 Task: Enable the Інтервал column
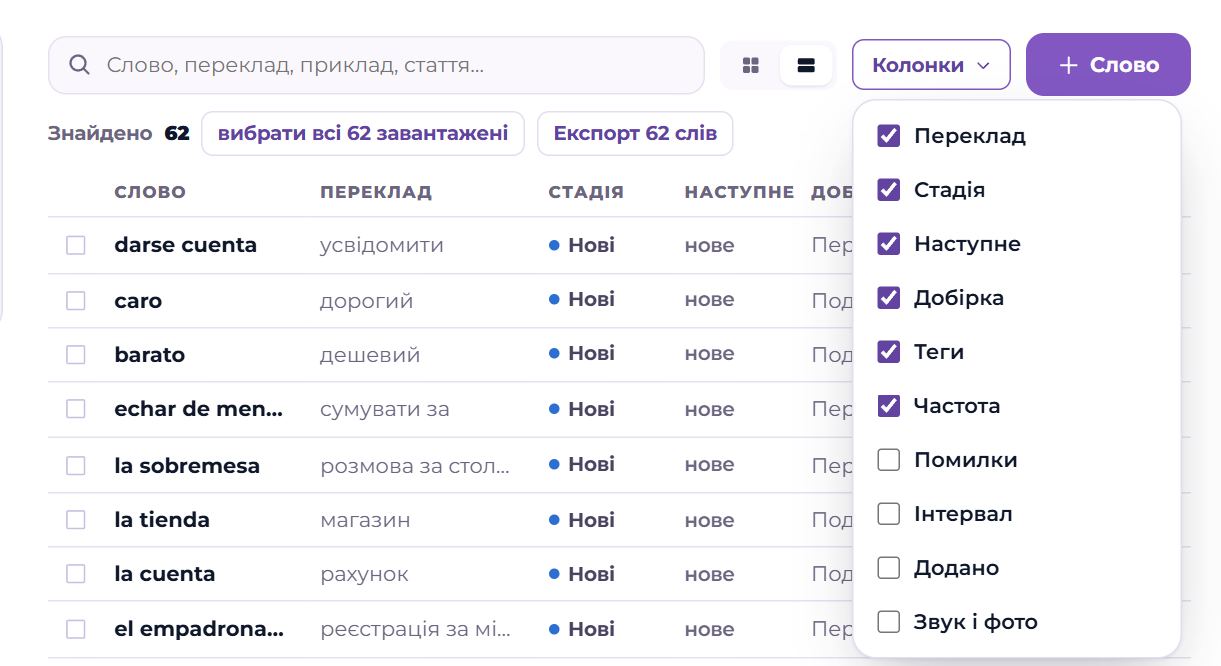pyautogui.click(x=889, y=514)
